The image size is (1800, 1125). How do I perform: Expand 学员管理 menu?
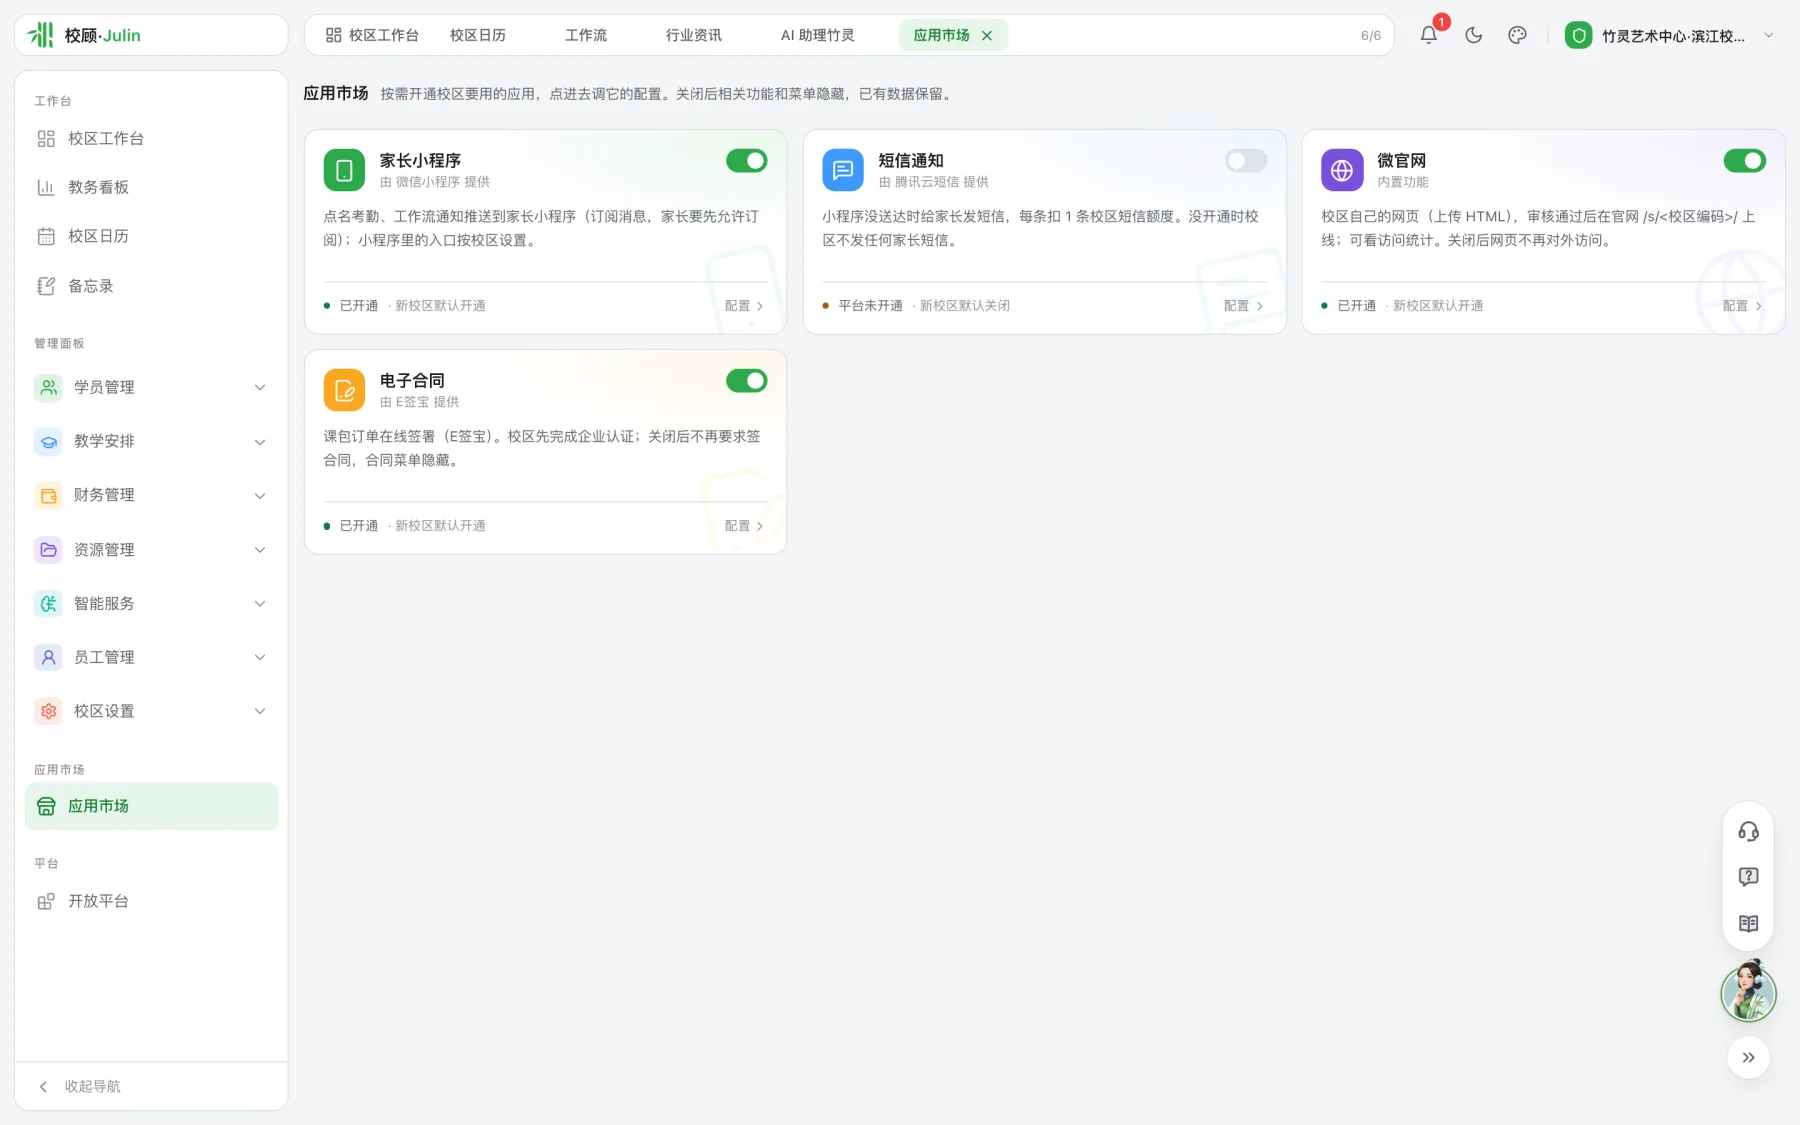pos(151,387)
